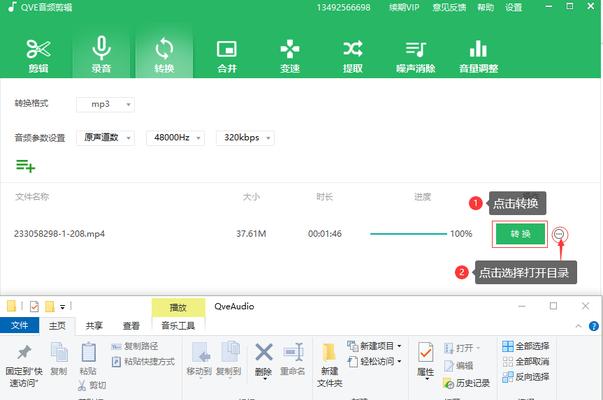The image size is (603, 400).
Task: Open 设置 in QVE title bar
Action: click(513, 7)
